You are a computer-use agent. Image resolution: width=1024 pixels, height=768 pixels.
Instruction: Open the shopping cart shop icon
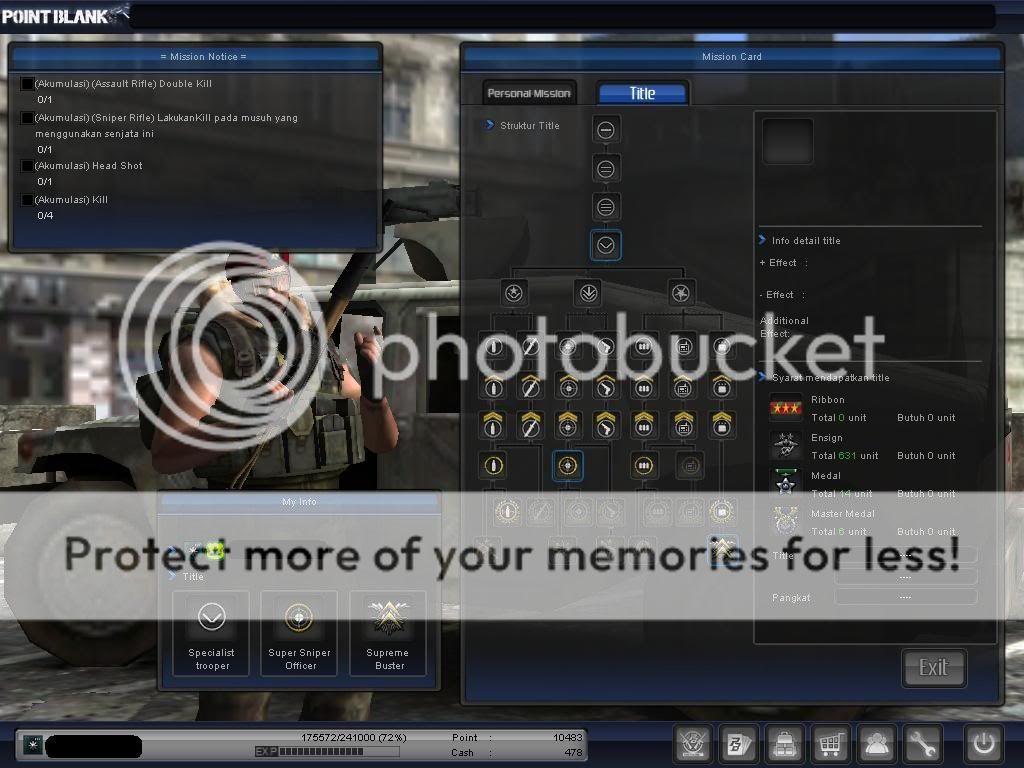[830, 743]
